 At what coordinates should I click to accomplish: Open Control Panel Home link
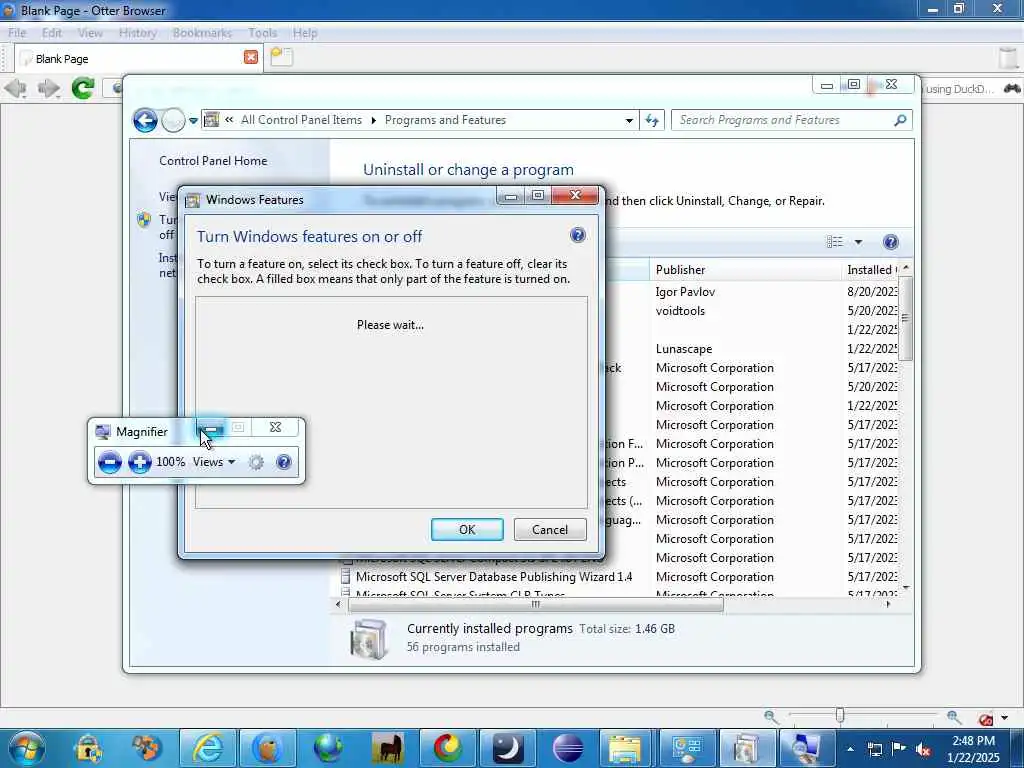(213, 161)
